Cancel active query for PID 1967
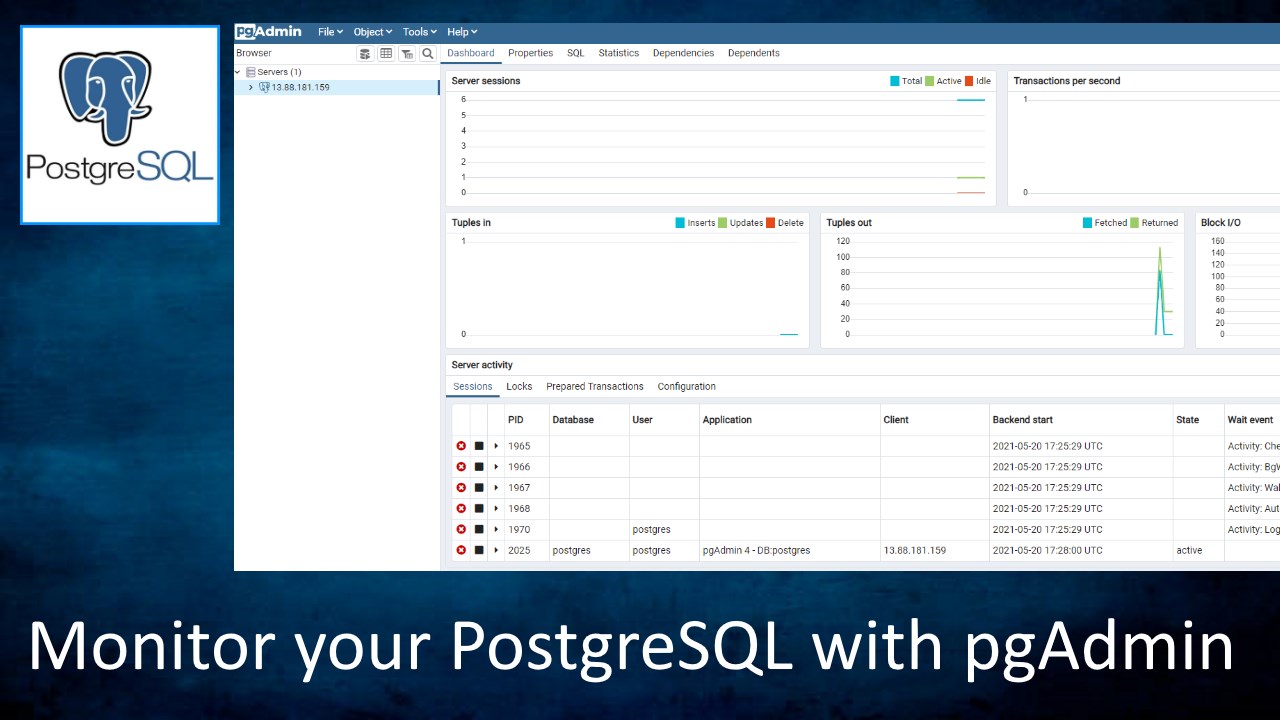The width and height of the screenshot is (1280, 720). 479,488
